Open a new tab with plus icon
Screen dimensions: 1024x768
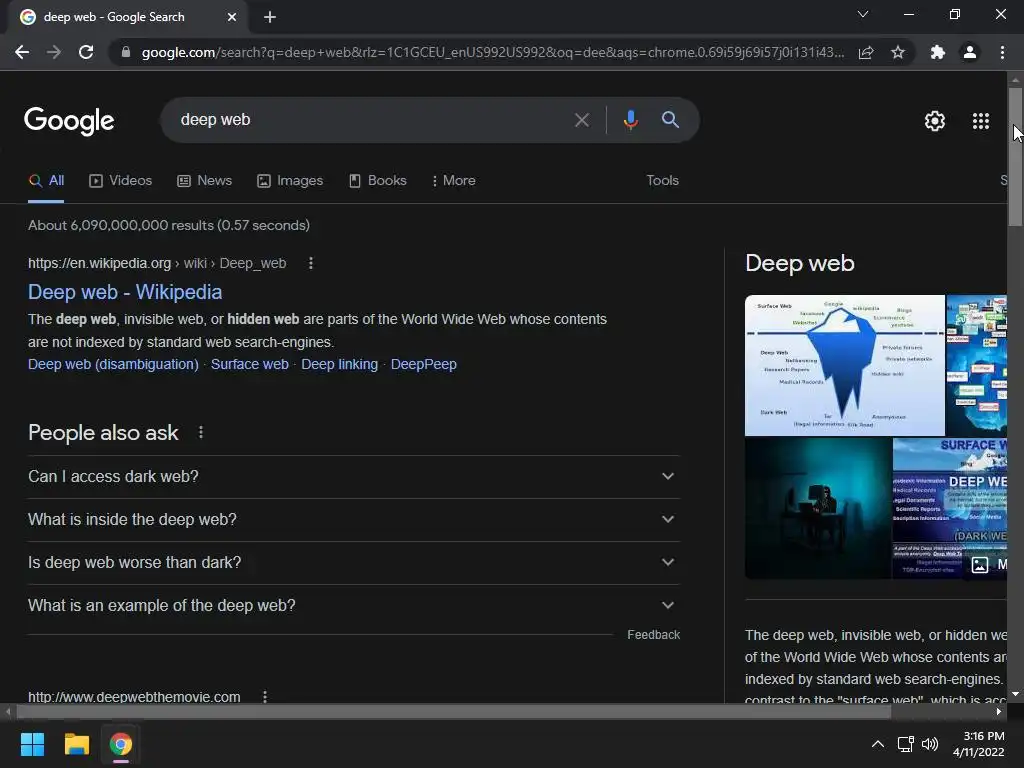tap(270, 17)
